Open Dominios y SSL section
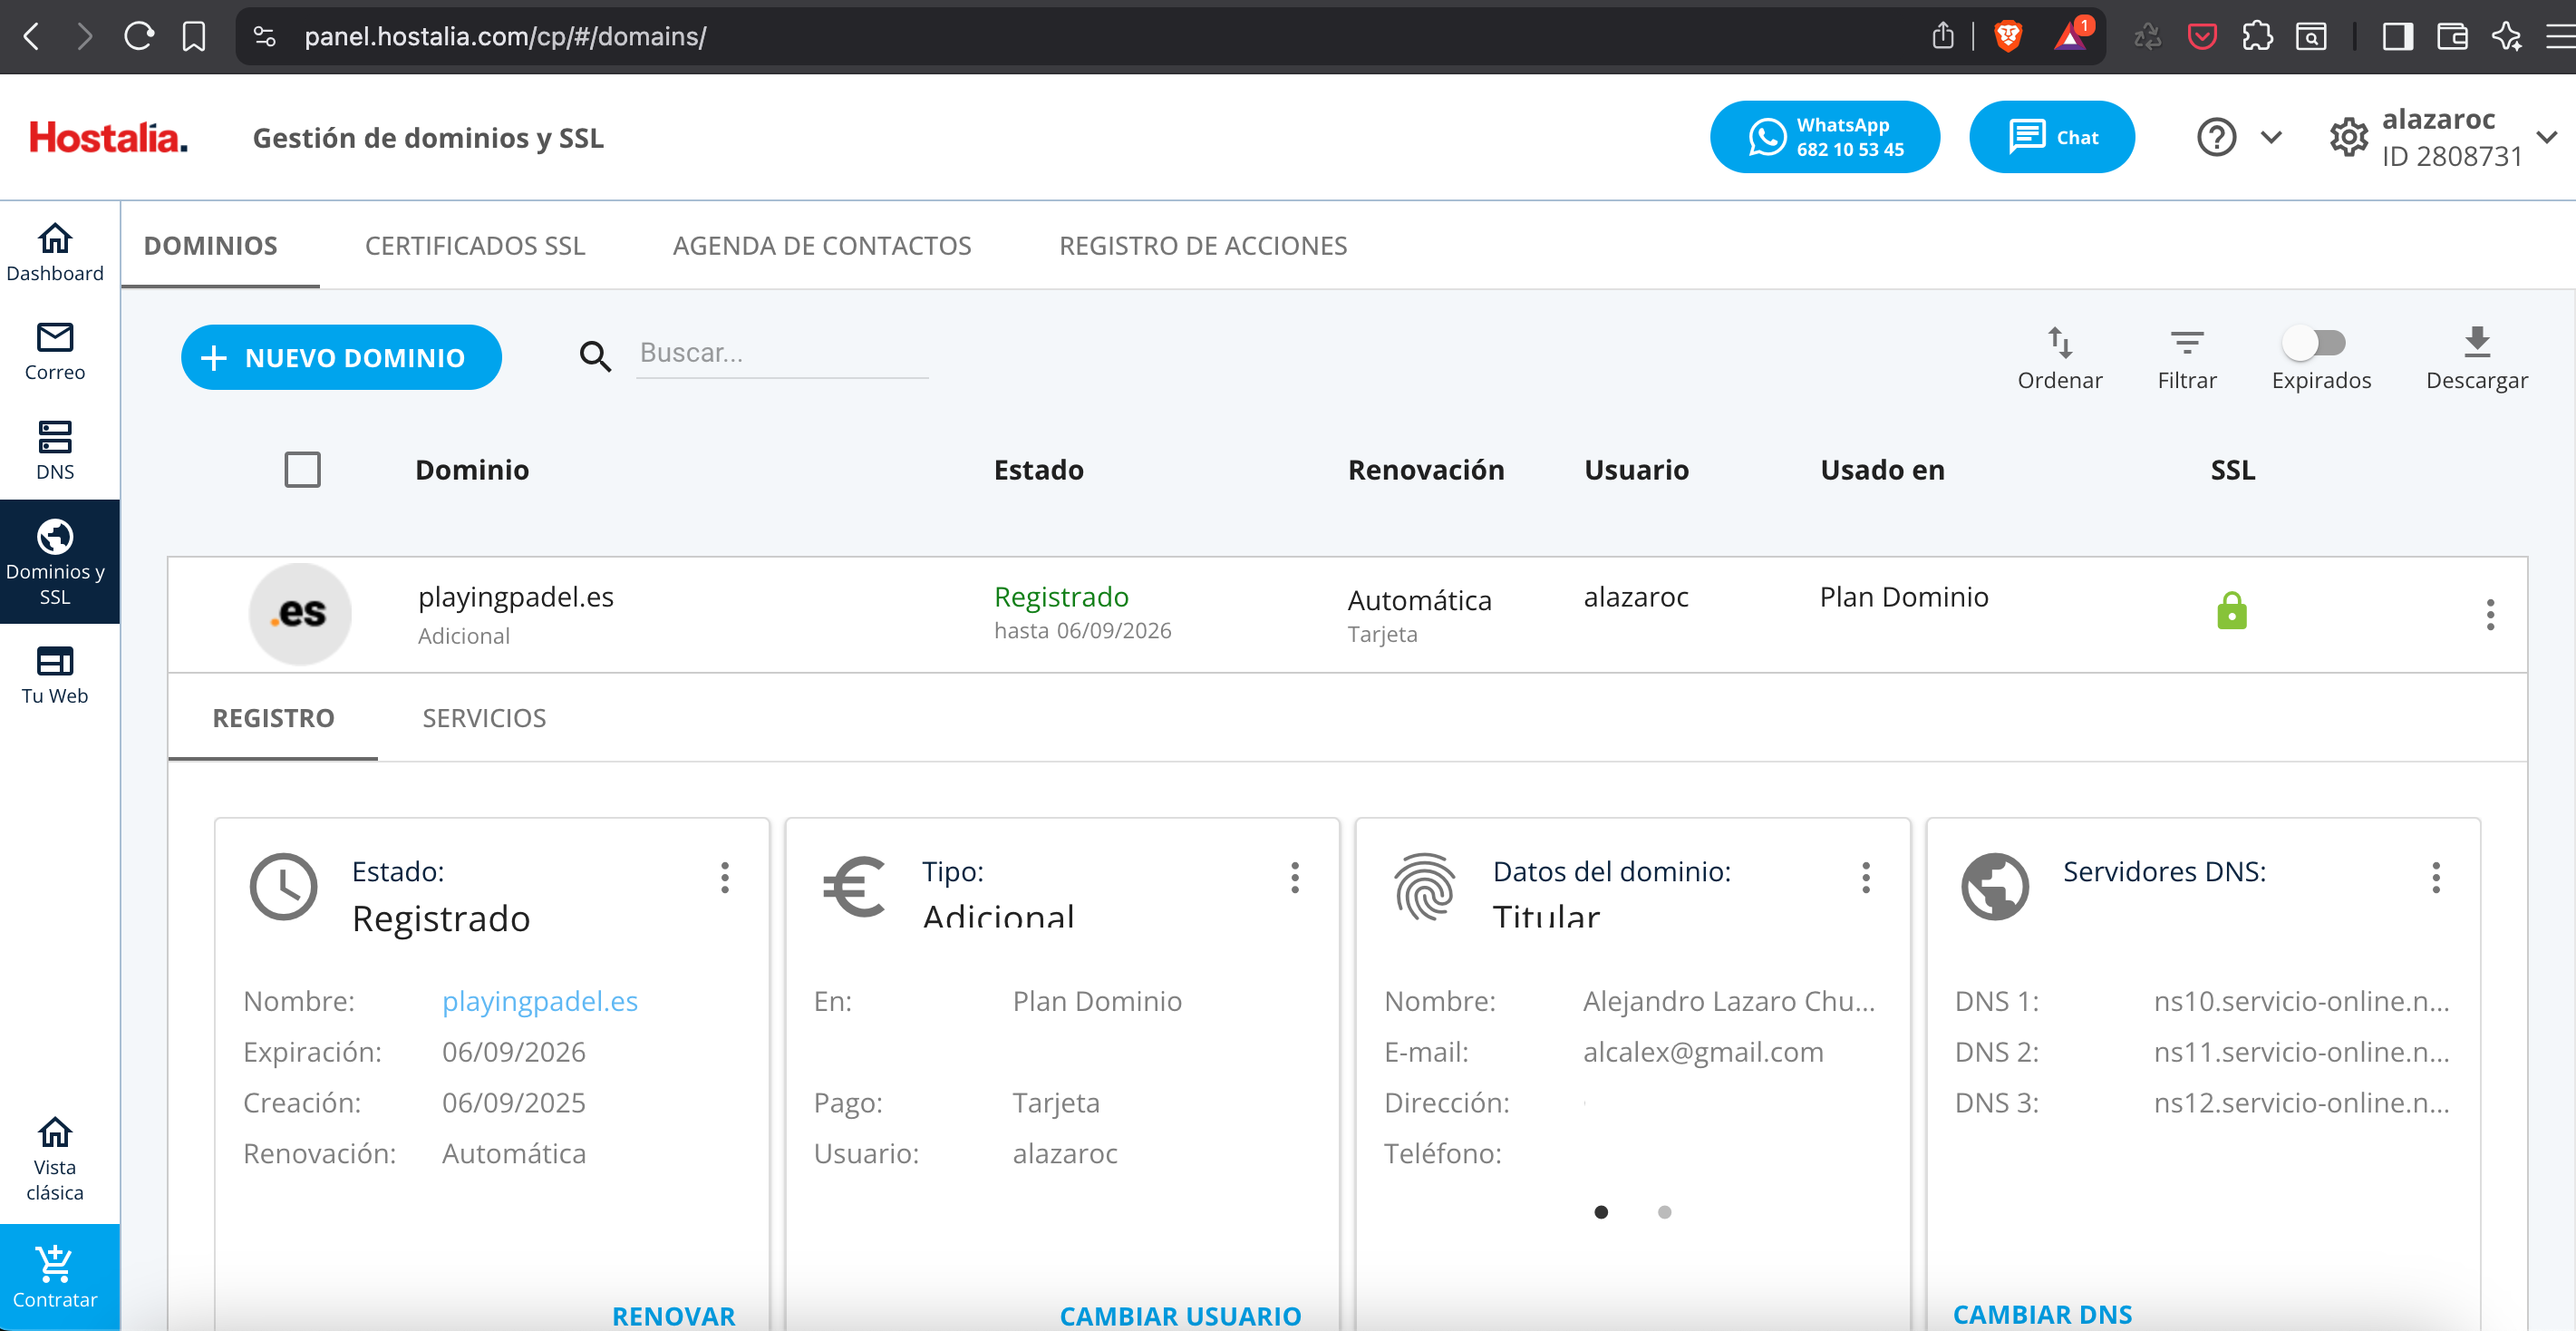This screenshot has height=1331, width=2576. point(57,560)
